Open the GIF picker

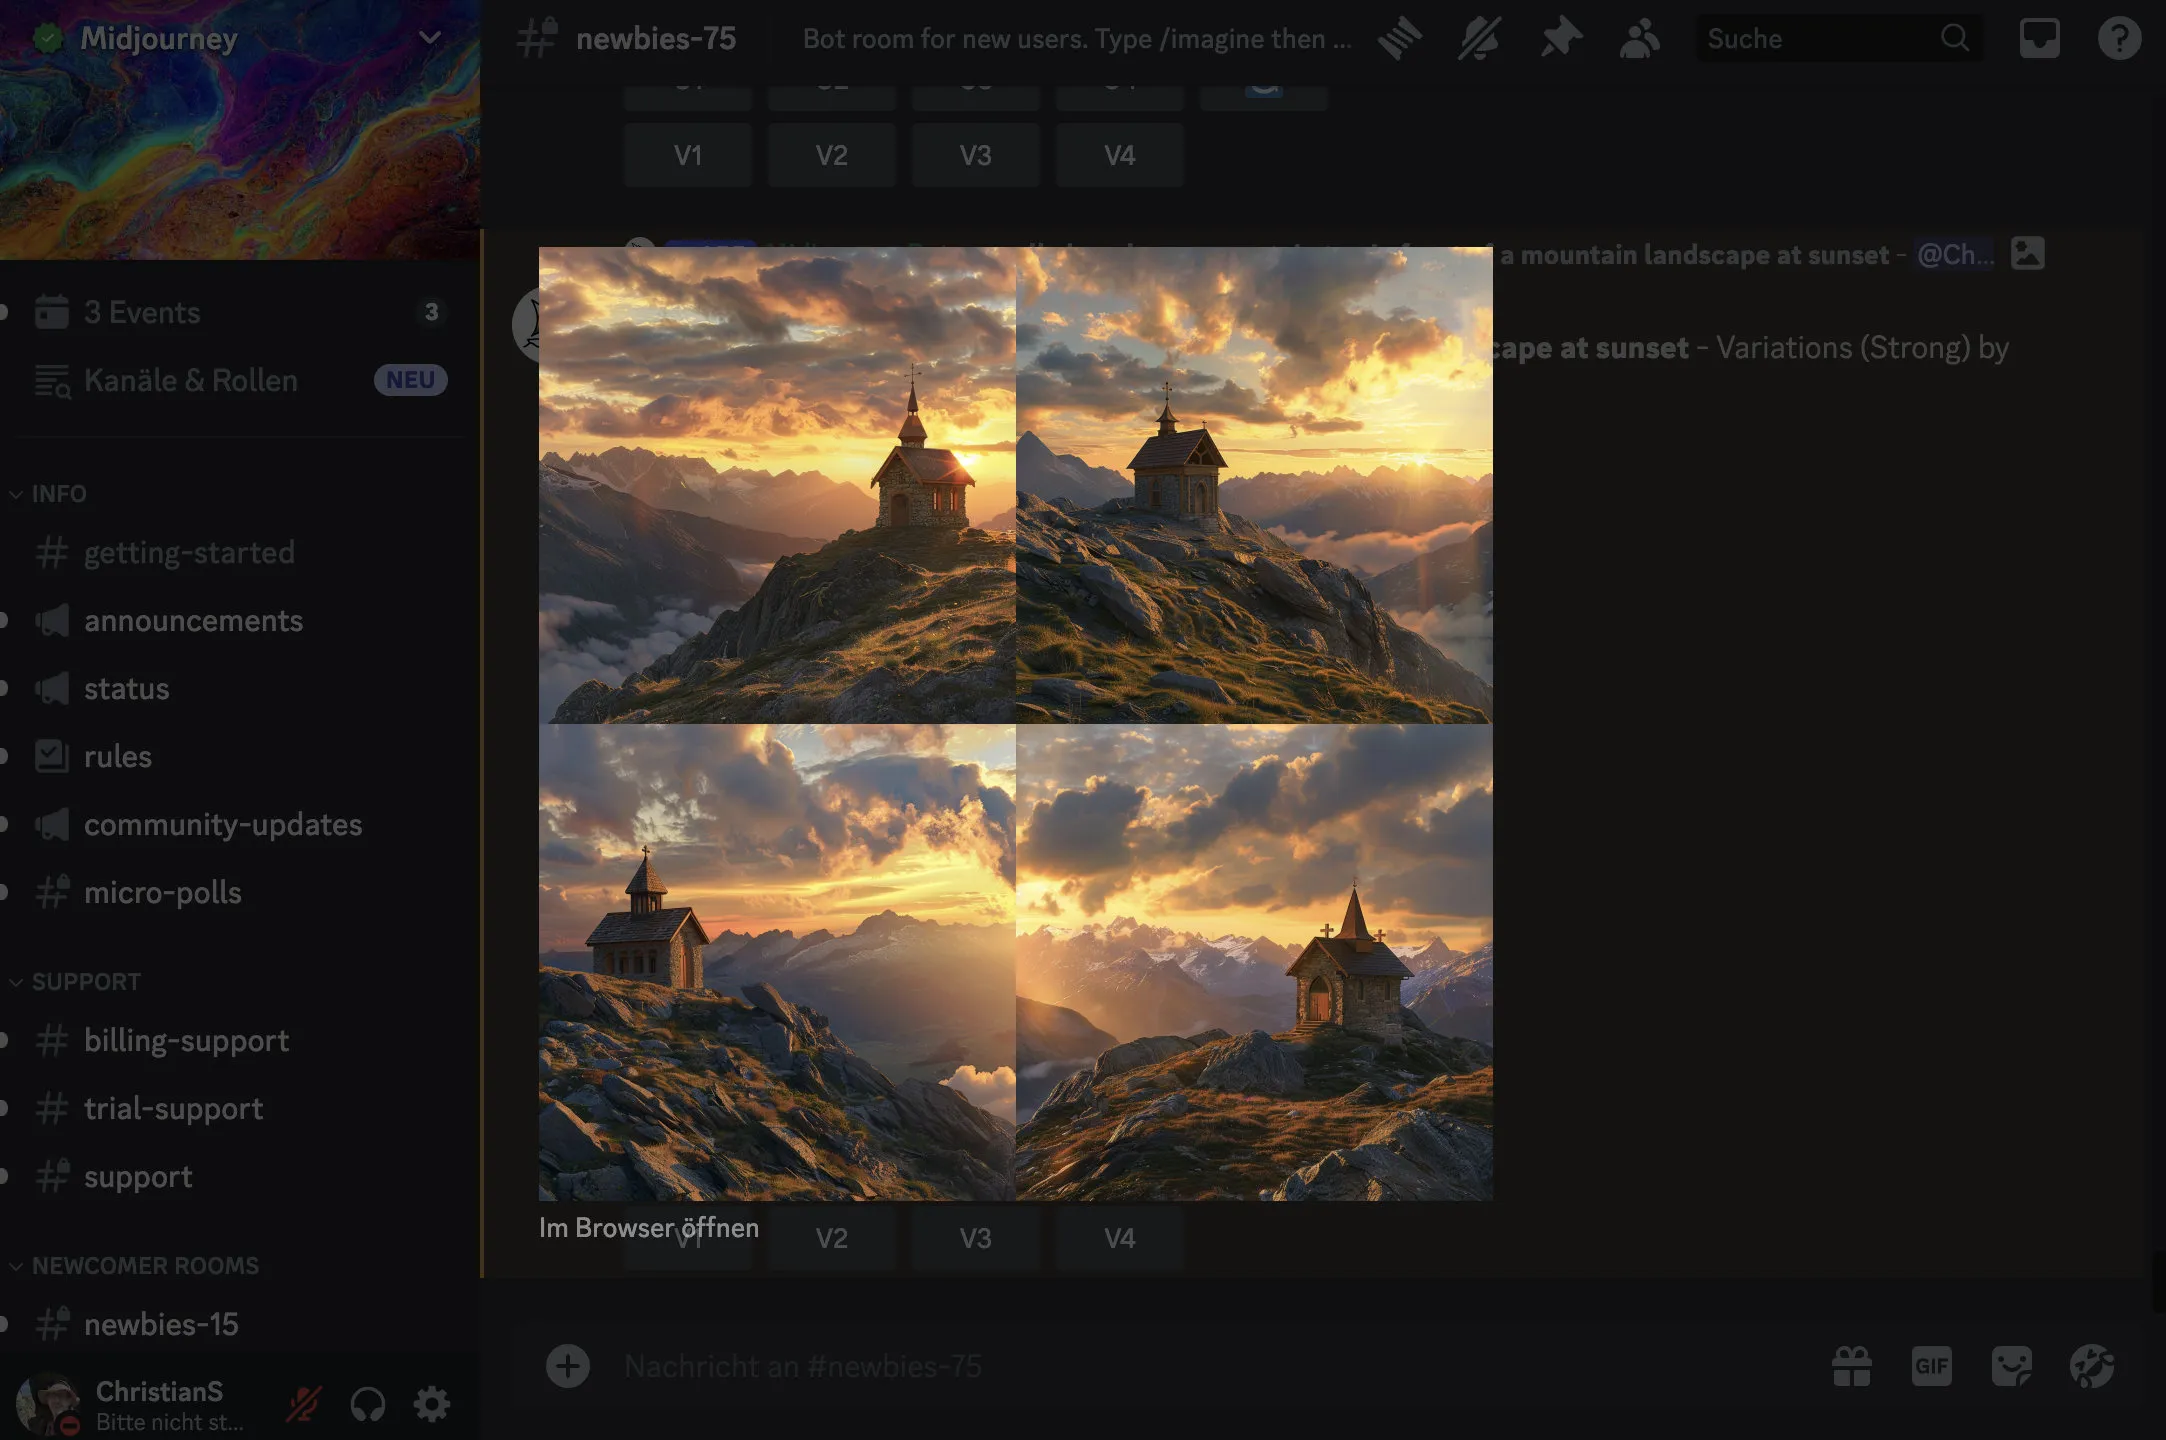click(1931, 1366)
